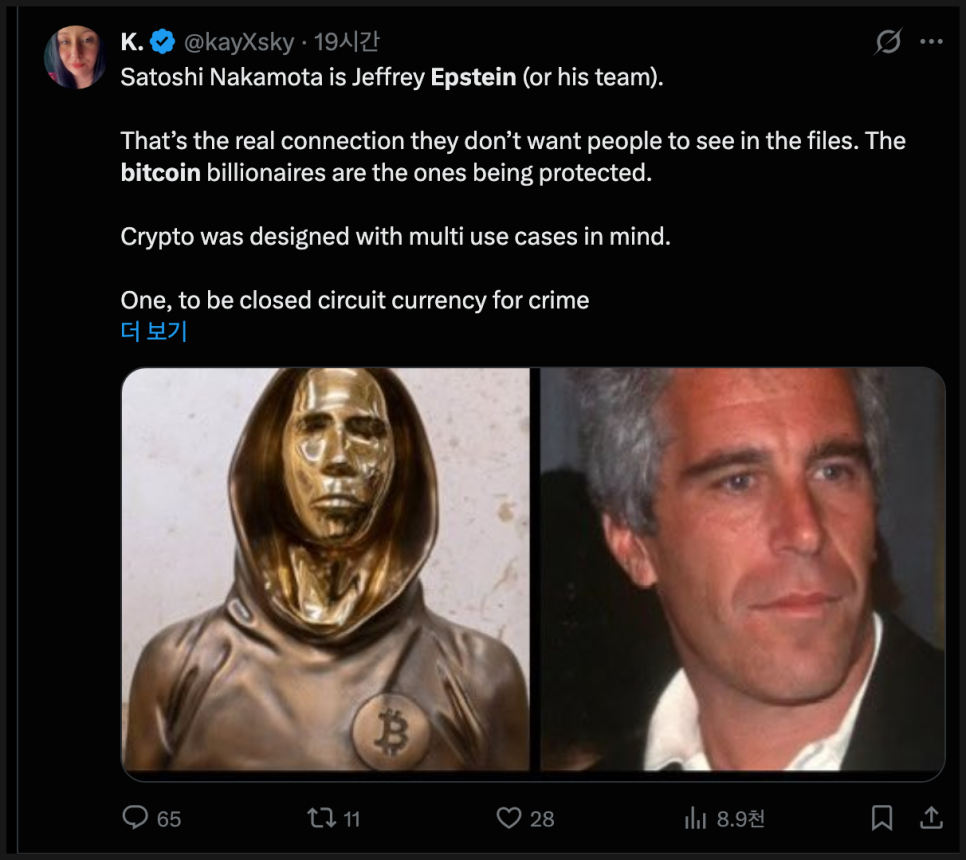Viewport: 966px width, 860px height.
Task: Open the author's profile picture
Action: pos(75,57)
